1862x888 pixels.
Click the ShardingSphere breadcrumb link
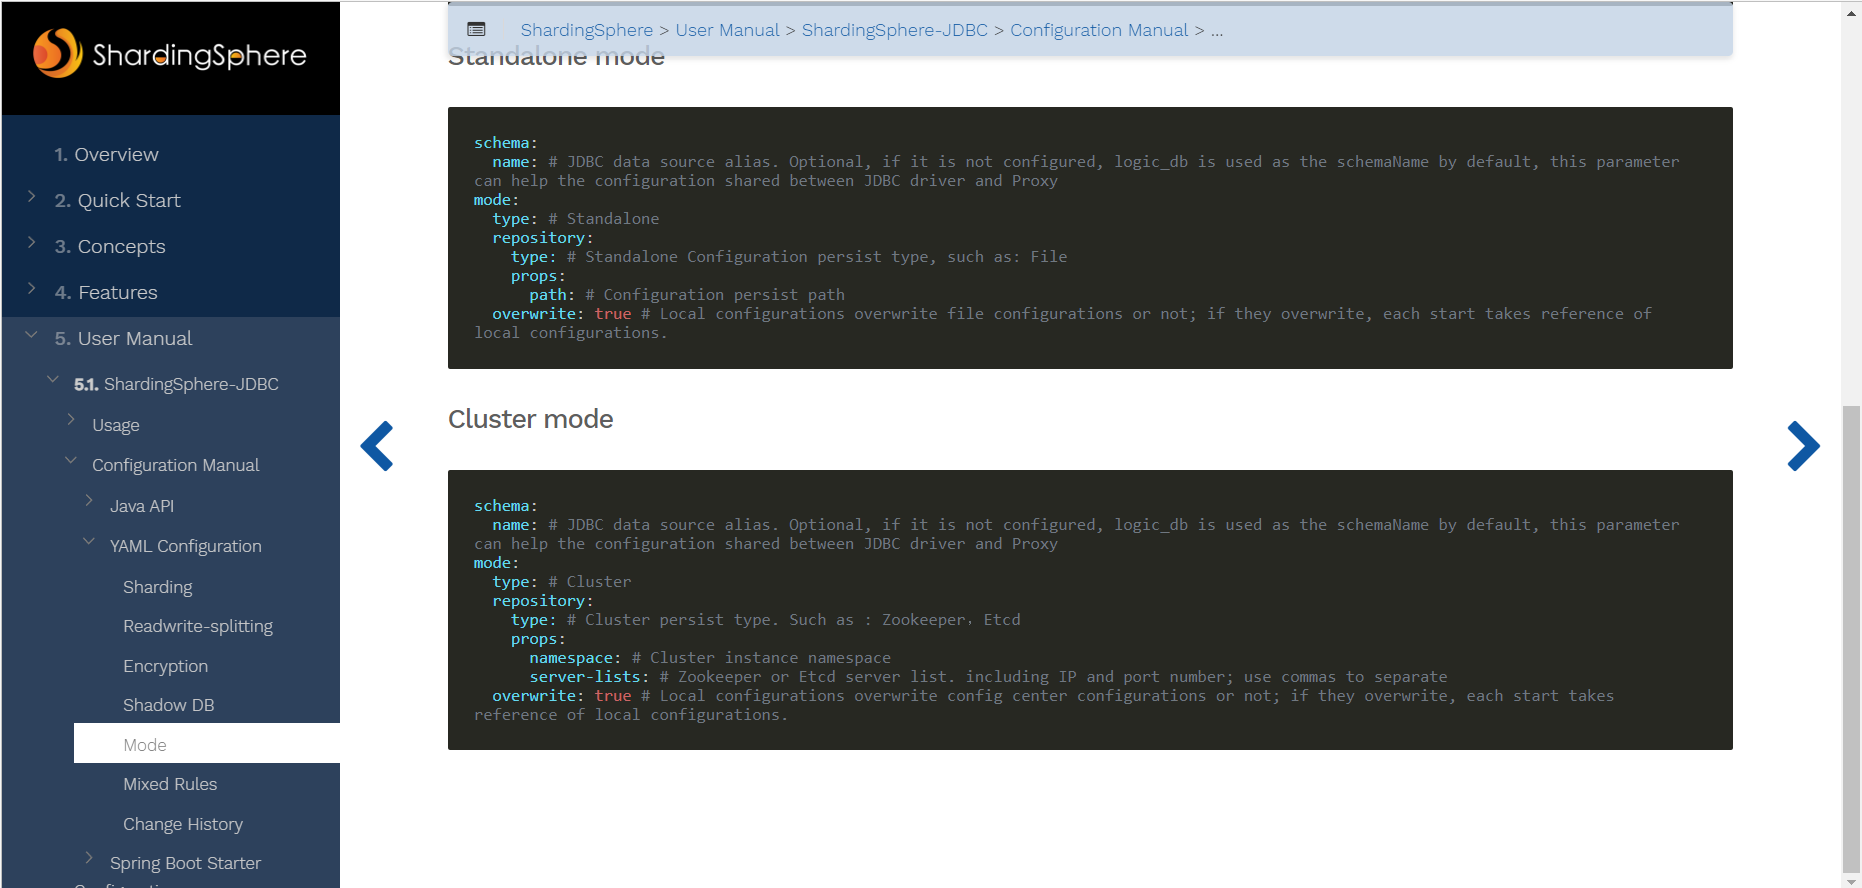click(587, 30)
